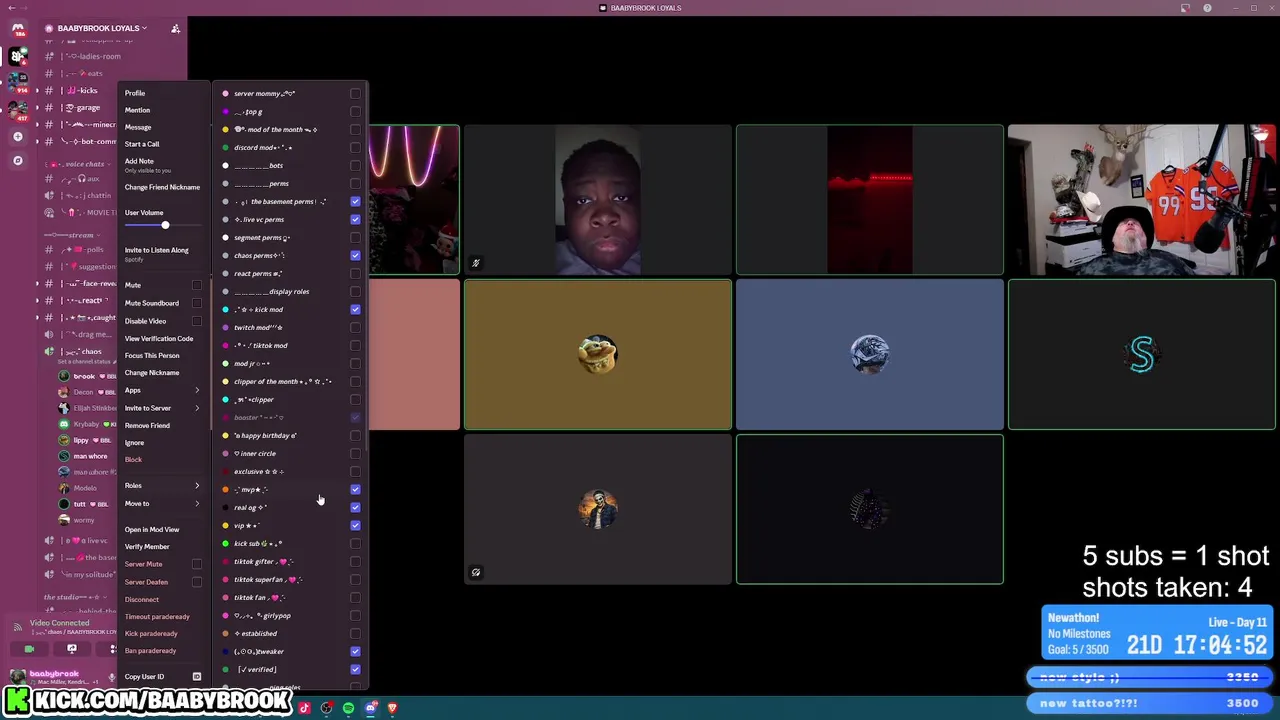Enable the Server Mute checkbox
Viewport: 1280px width, 720px height.
196,564
